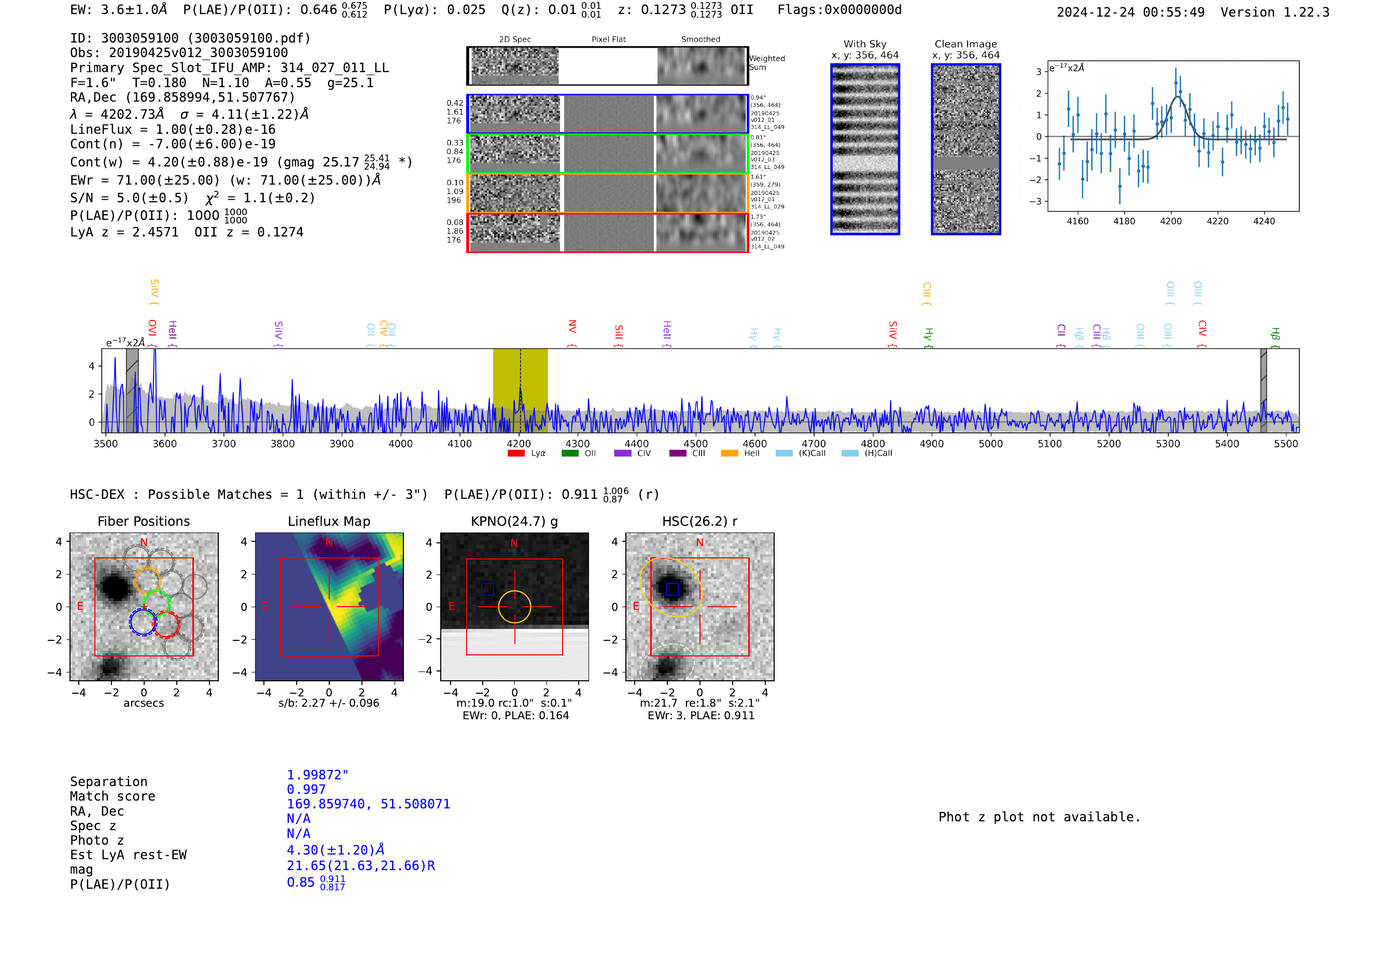
Task: Click the 'S/N = 5.0(±0.5)' text
Action: (129, 198)
